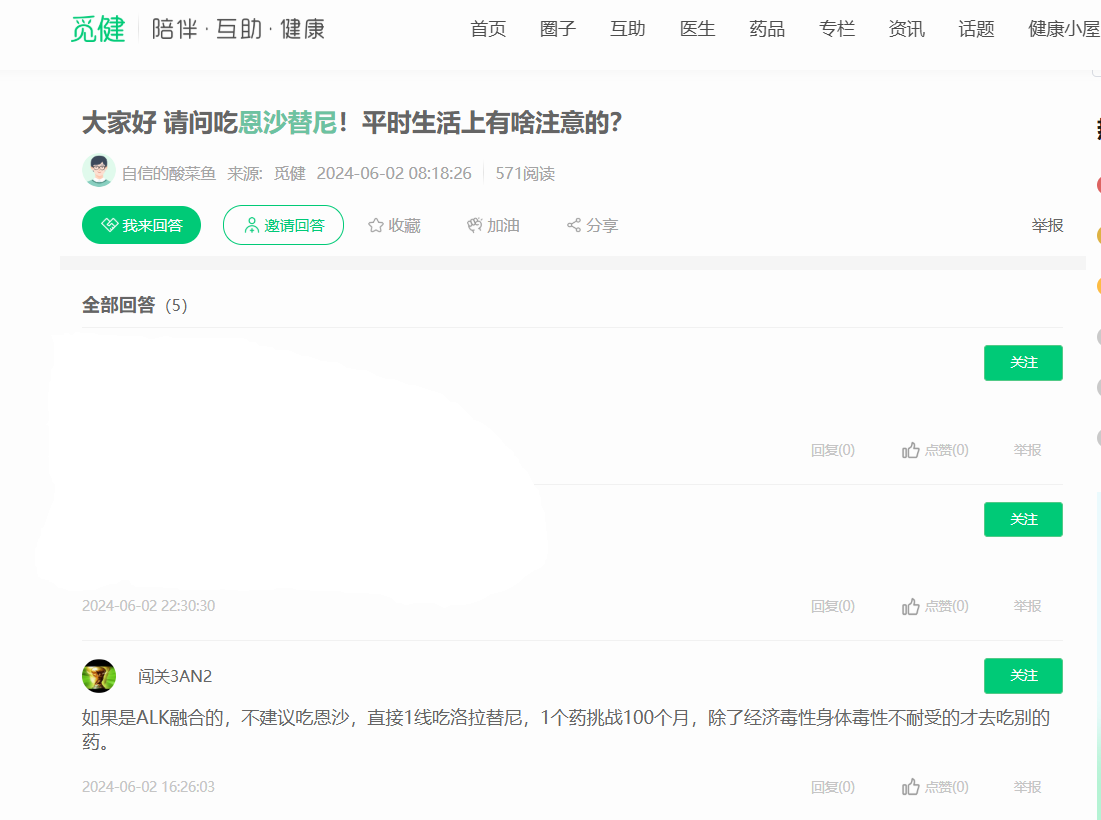Report the question using 举报

tap(1047, 226)
